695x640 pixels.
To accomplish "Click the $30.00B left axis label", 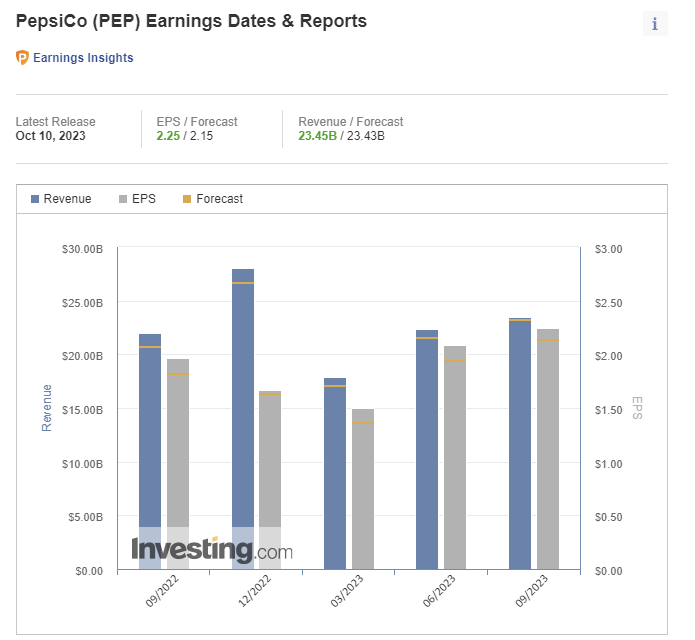I will click(82, 249).
